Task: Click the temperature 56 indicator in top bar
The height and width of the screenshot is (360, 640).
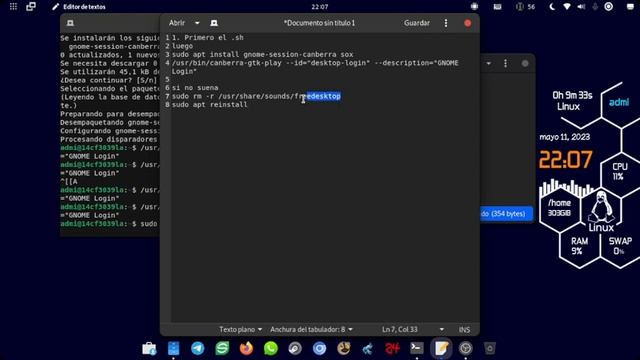Action: [526, 7]
